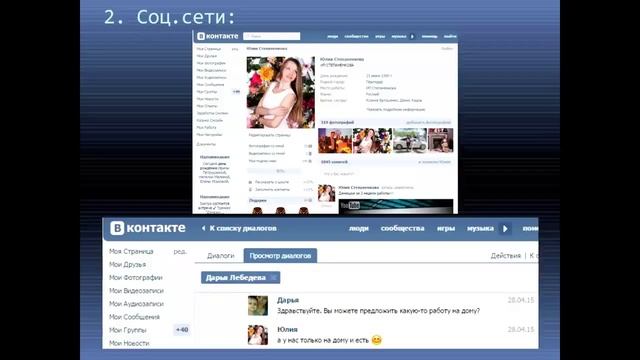
Task: Open Мои Группы in profile page sidebar
Action: 207,92
